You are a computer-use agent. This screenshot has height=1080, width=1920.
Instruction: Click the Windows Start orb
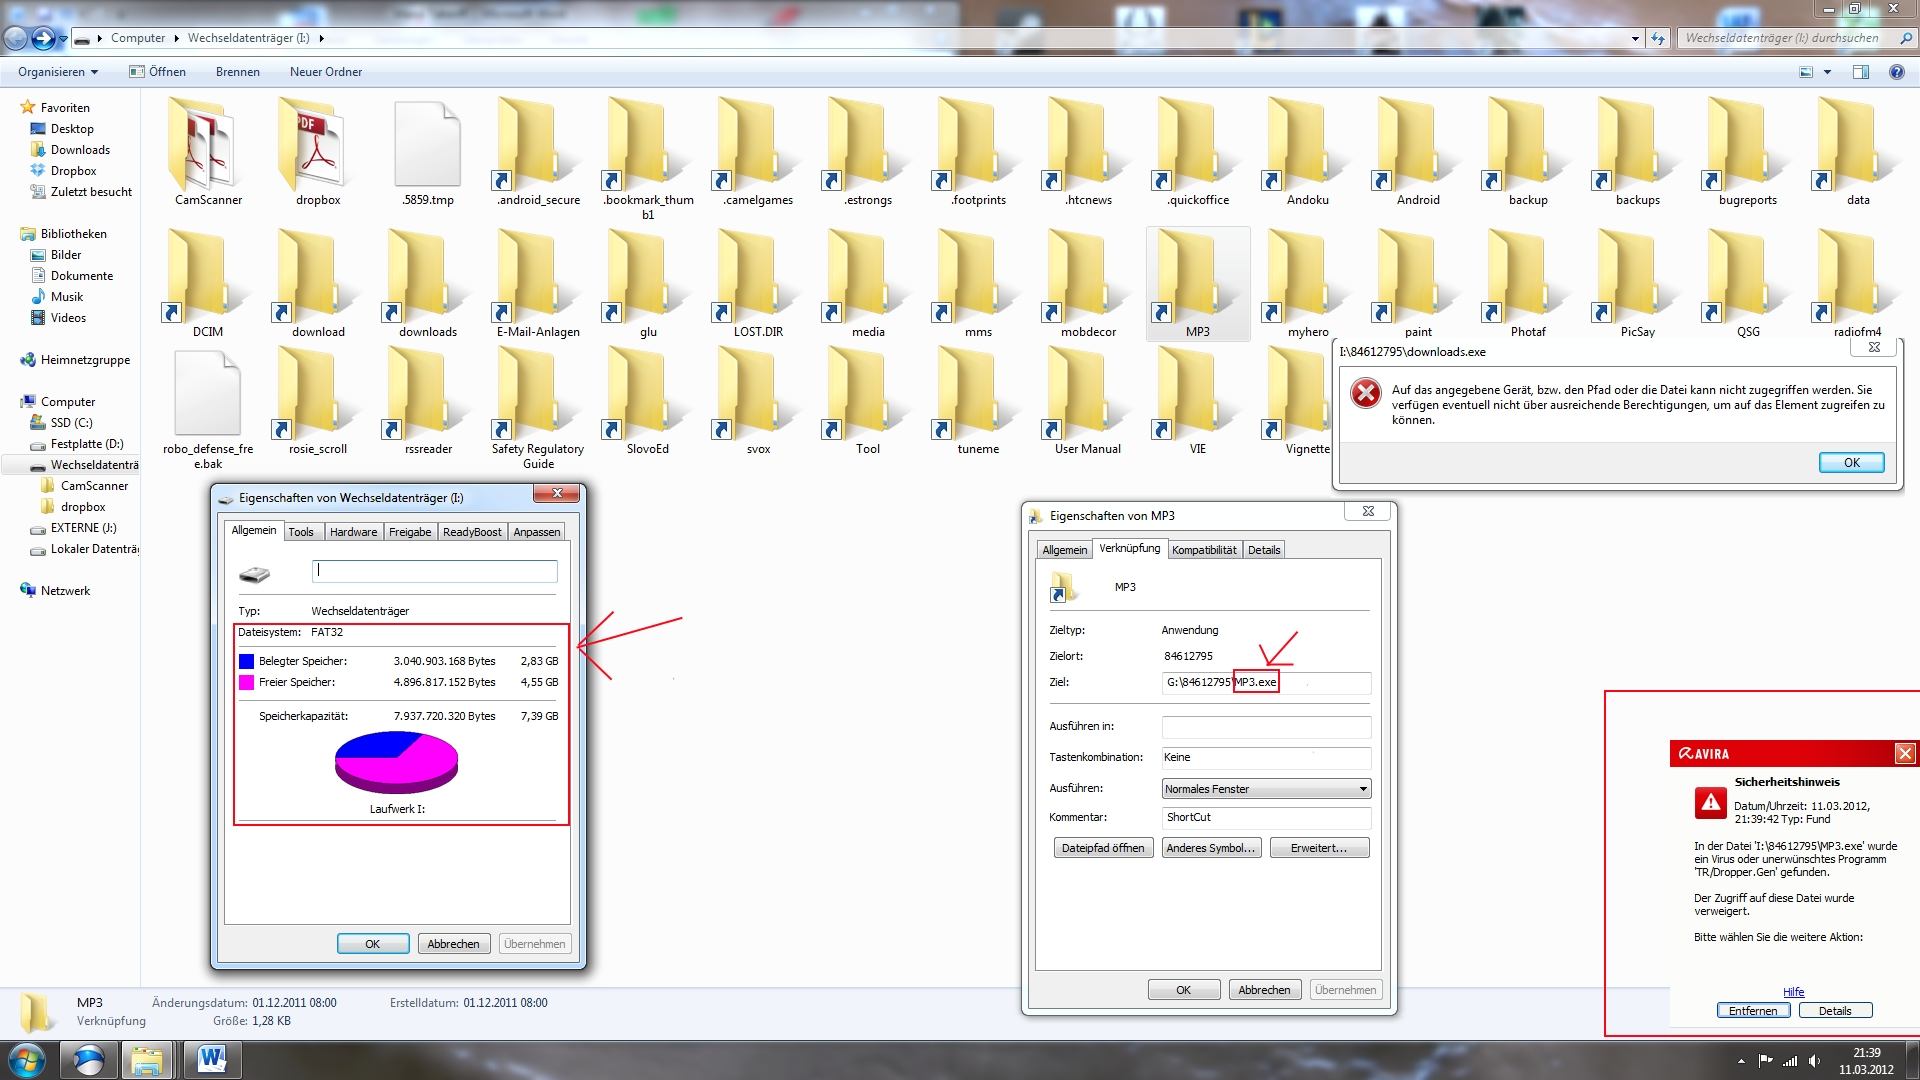click(27, 1060)
